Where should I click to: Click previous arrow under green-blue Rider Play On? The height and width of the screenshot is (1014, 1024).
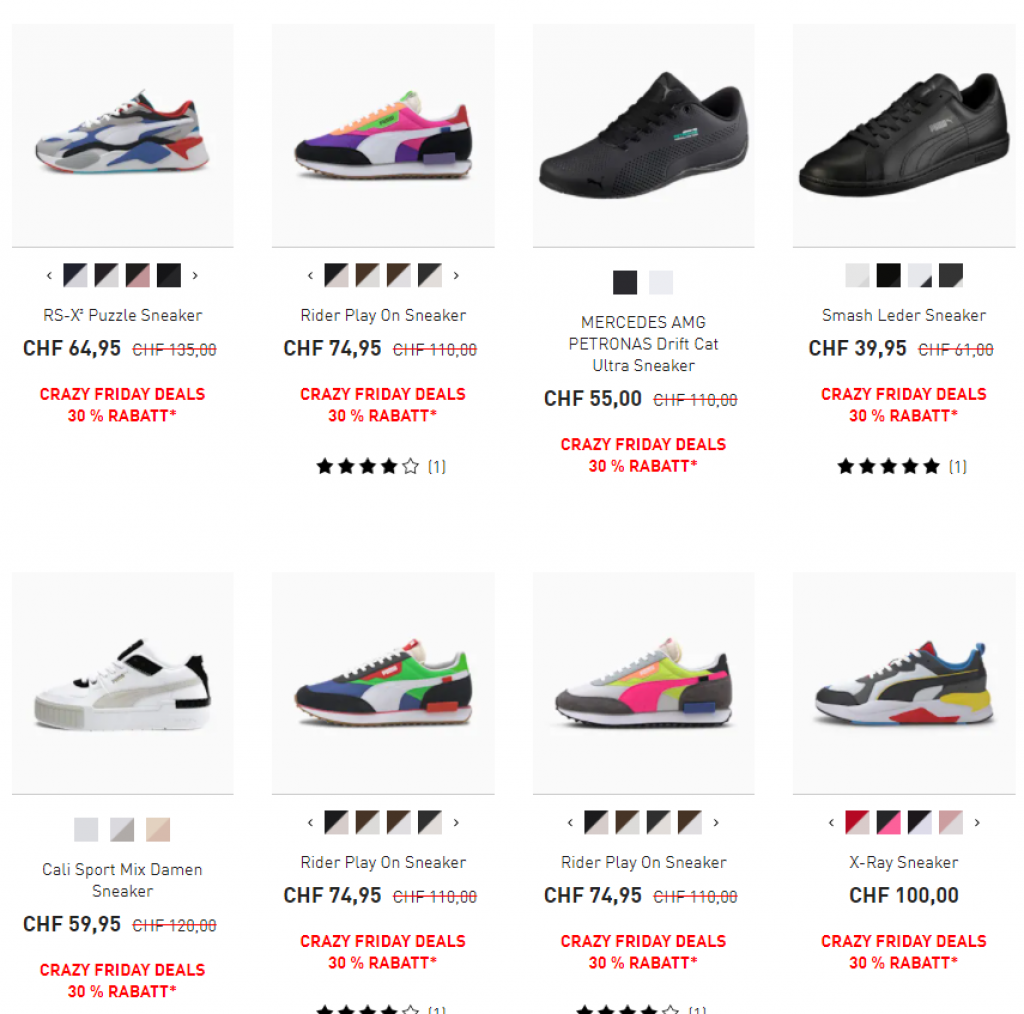(310, 823)
